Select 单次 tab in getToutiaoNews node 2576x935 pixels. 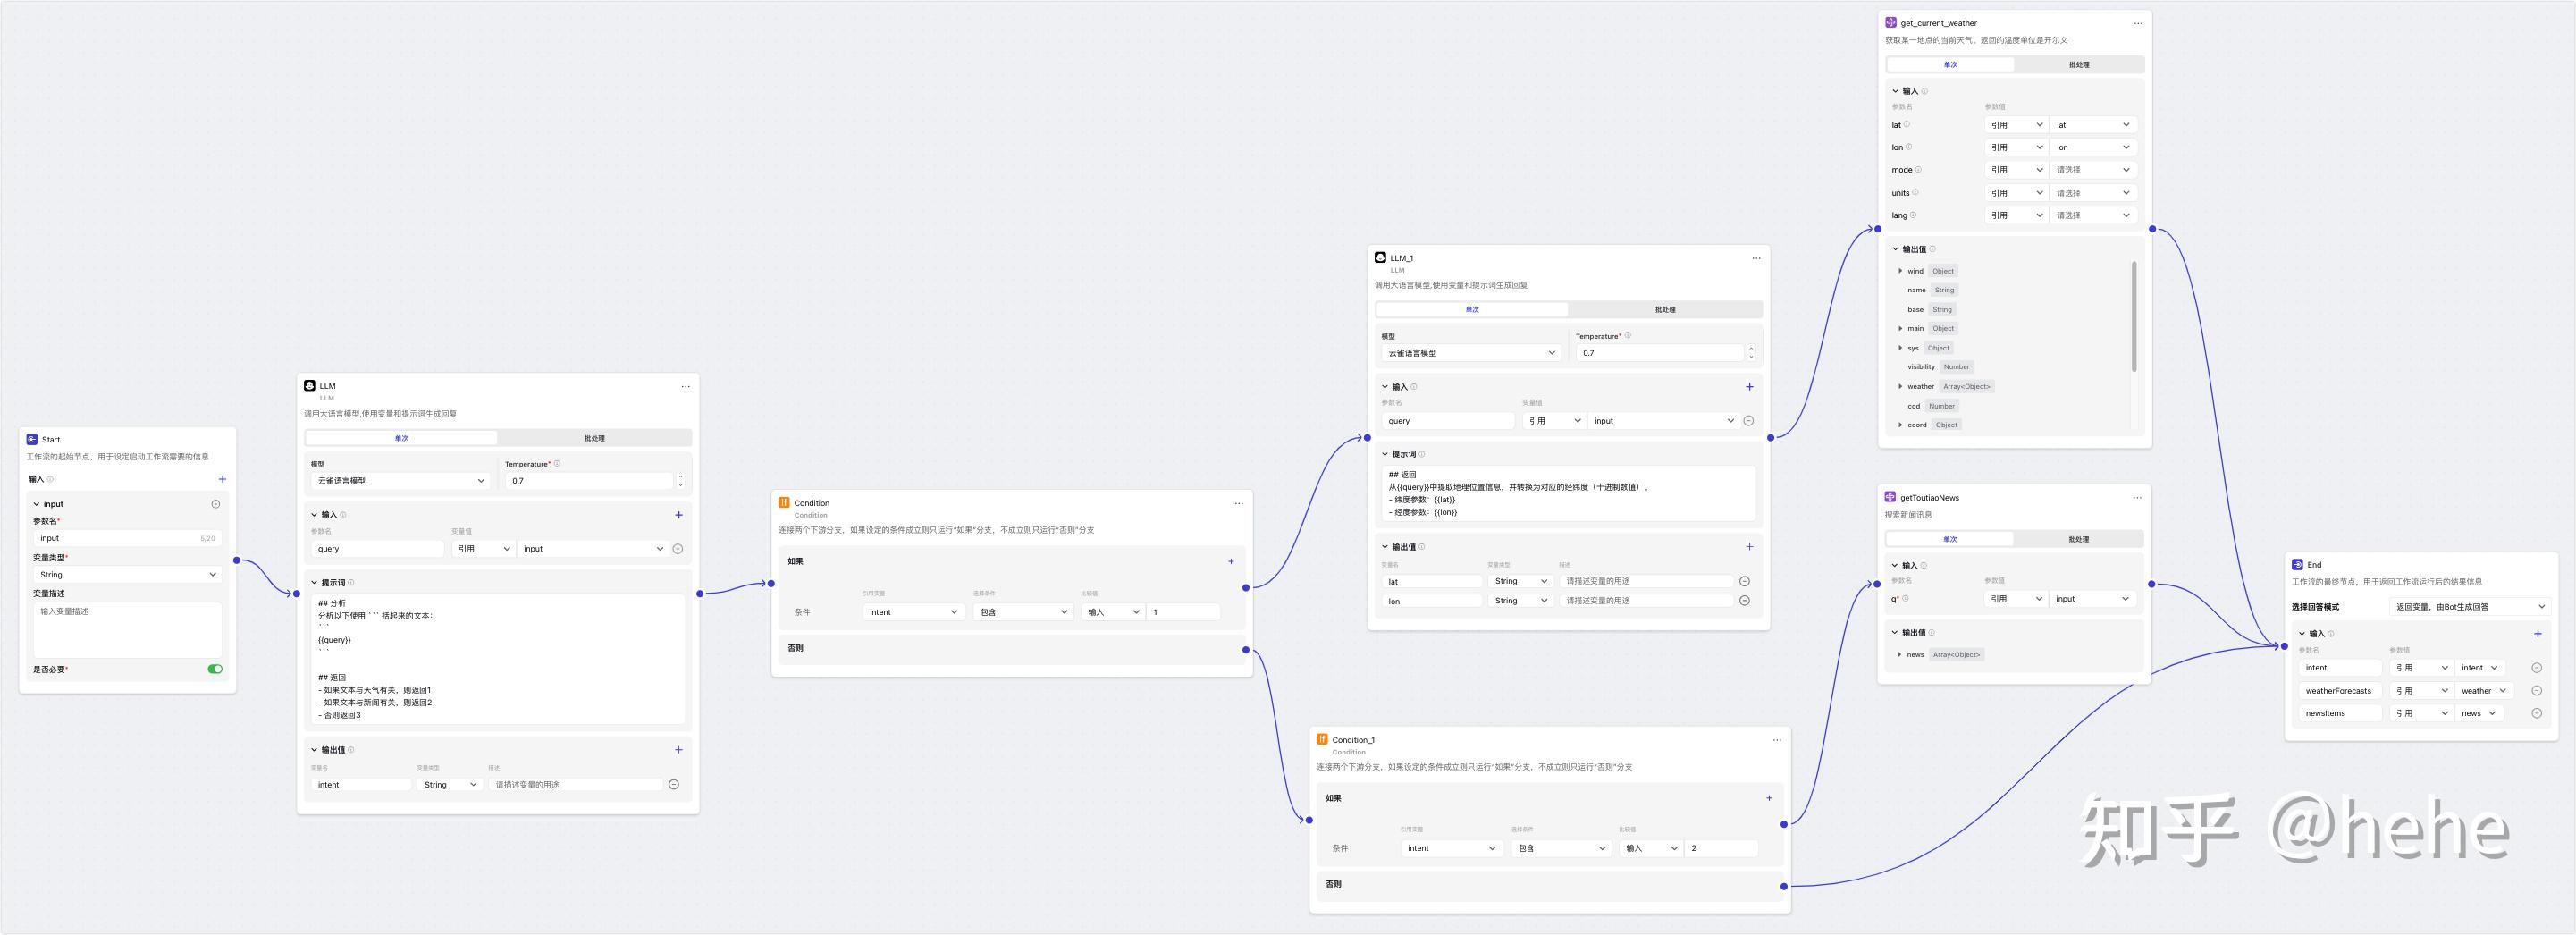[x=1950, y=539]
